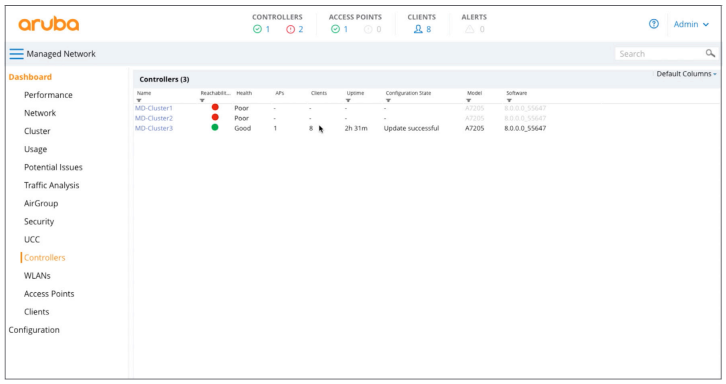Click the A7205 model cell for MD-Cluster3
The width and height of the screenshot is (726, 384).
click(475, 128)
